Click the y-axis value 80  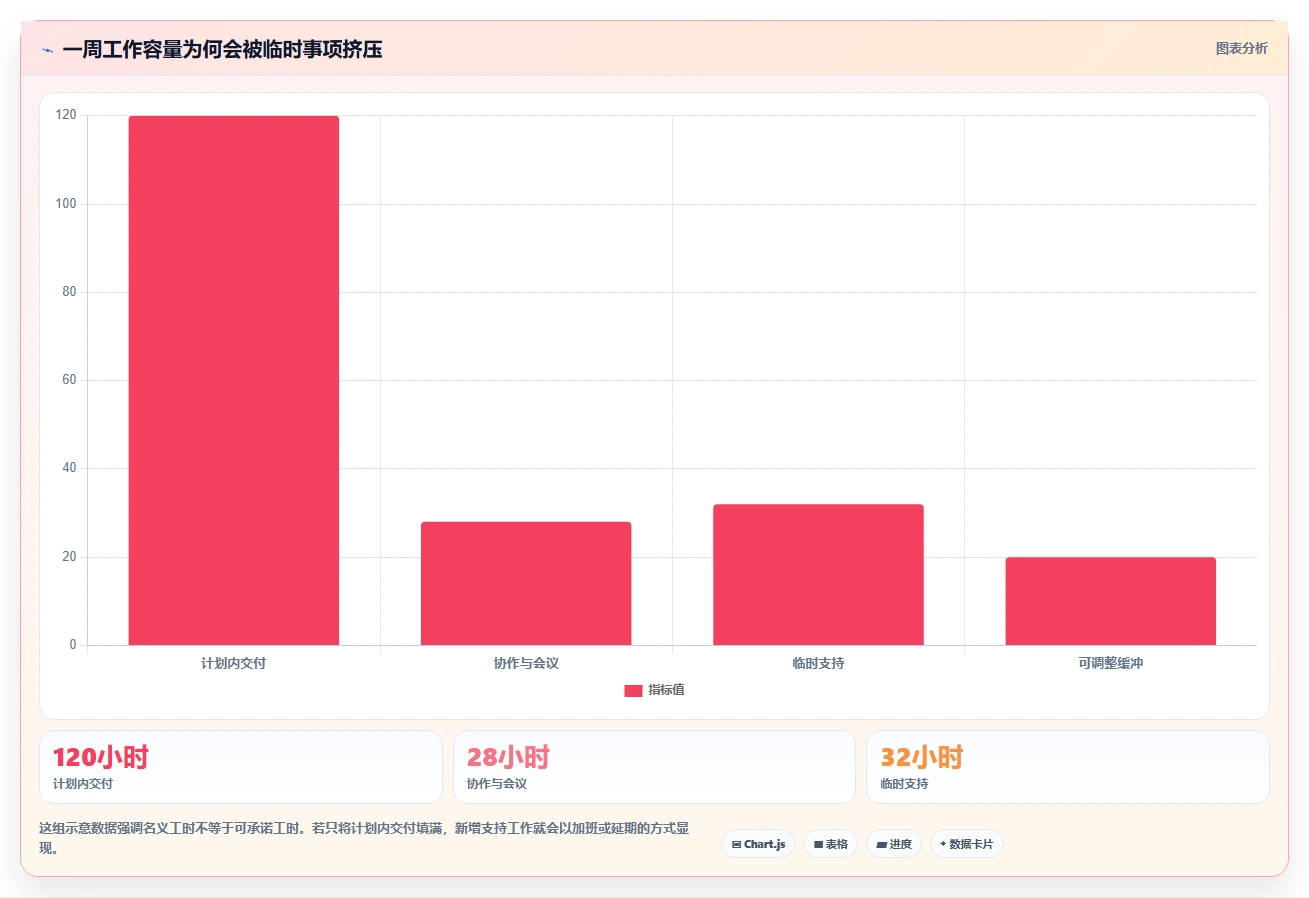pyautogui.click(x=69, y=292)
